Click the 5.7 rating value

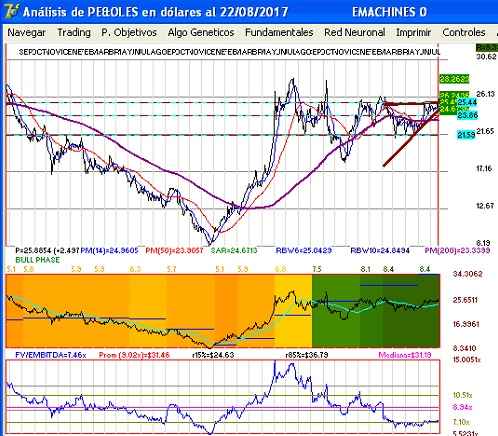point(171,269)
